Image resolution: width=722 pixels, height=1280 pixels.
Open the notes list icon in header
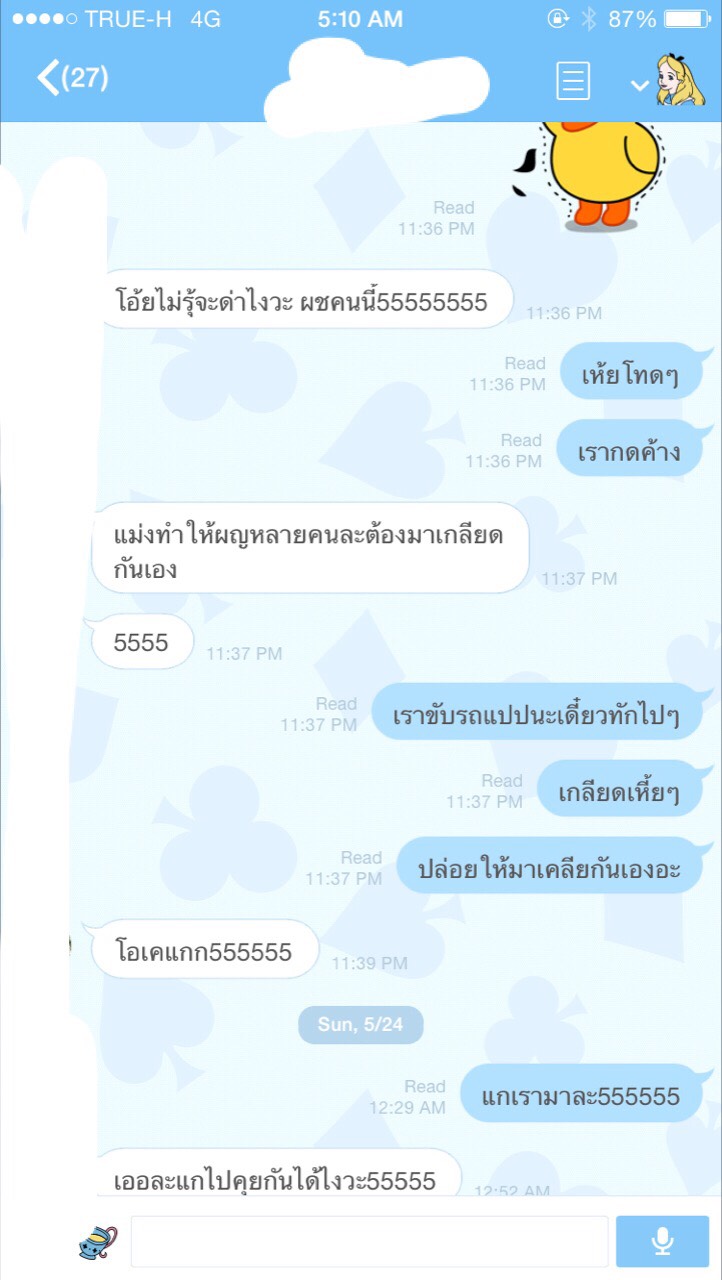click(573, 81)
